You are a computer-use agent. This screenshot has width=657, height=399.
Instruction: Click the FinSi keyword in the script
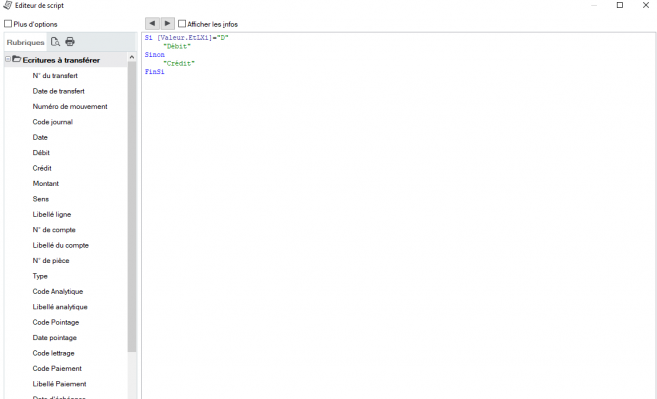155,72
